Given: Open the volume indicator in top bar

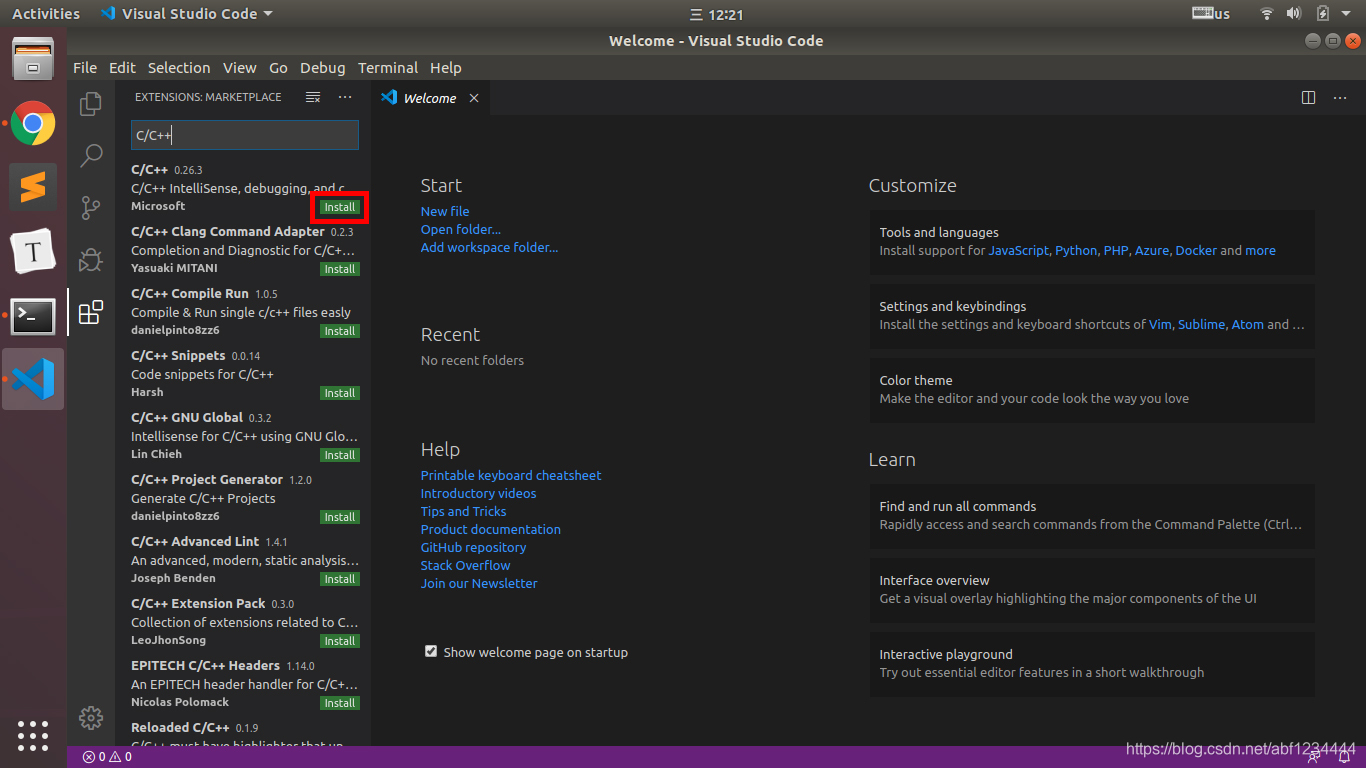Looking at the screenshot, I should click(1293, 14).
